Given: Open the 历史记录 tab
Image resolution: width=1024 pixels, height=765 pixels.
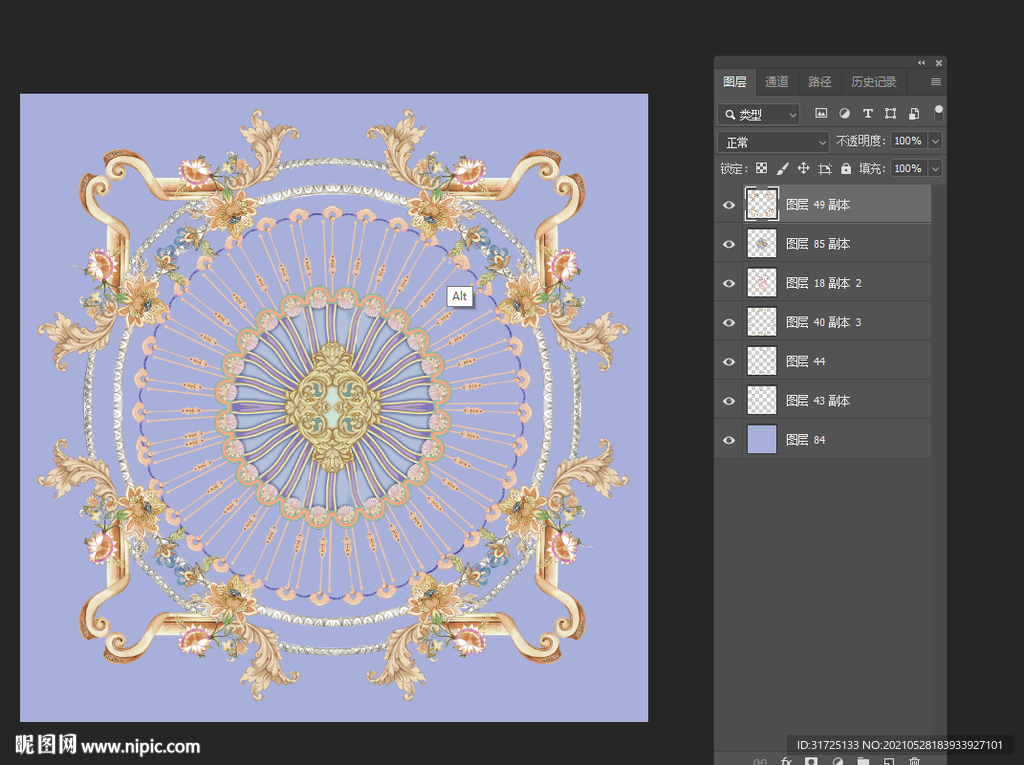Looking at the screenshot, I should pyautogui.click(x=873, y=82).
